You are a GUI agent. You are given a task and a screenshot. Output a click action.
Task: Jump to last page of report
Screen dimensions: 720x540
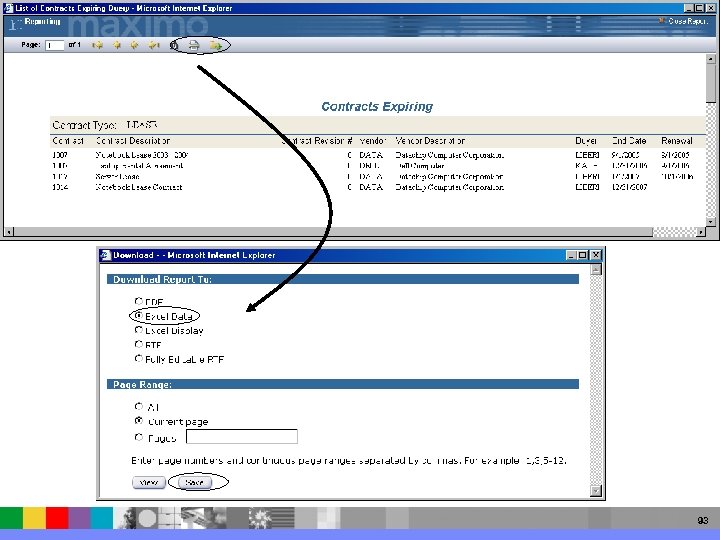[x=154, y=45]
